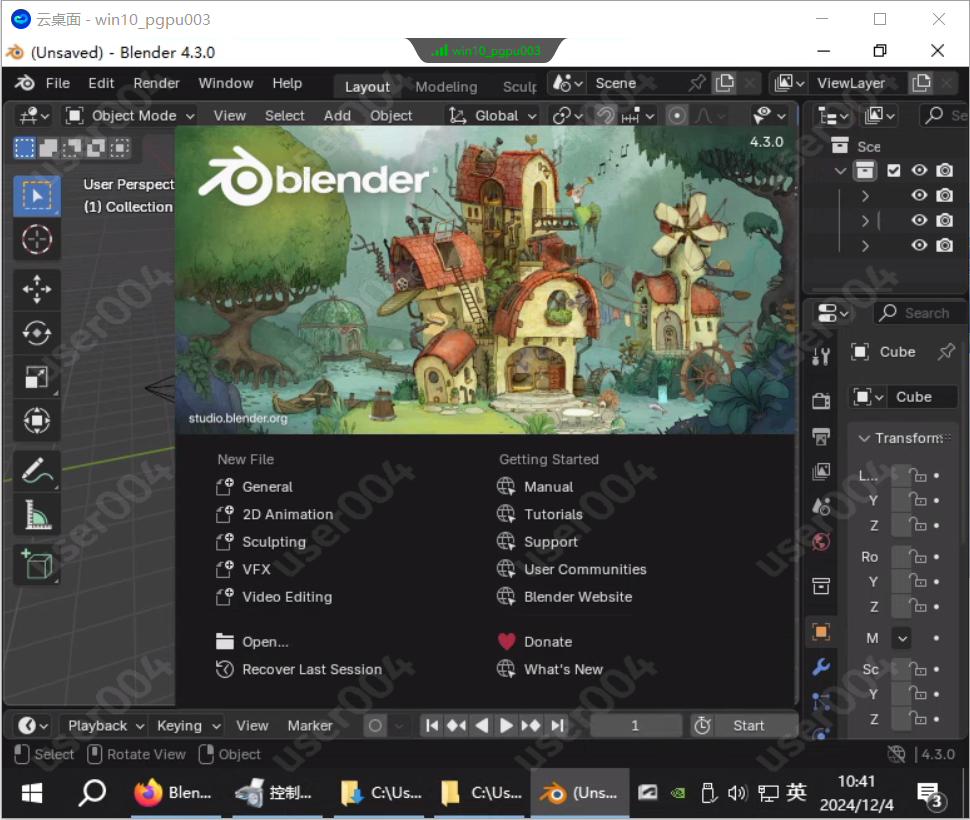This screenshot has height=820, width=970.
Task: Open the Modifiers wrench properties tab
Action: click(821, 667)
